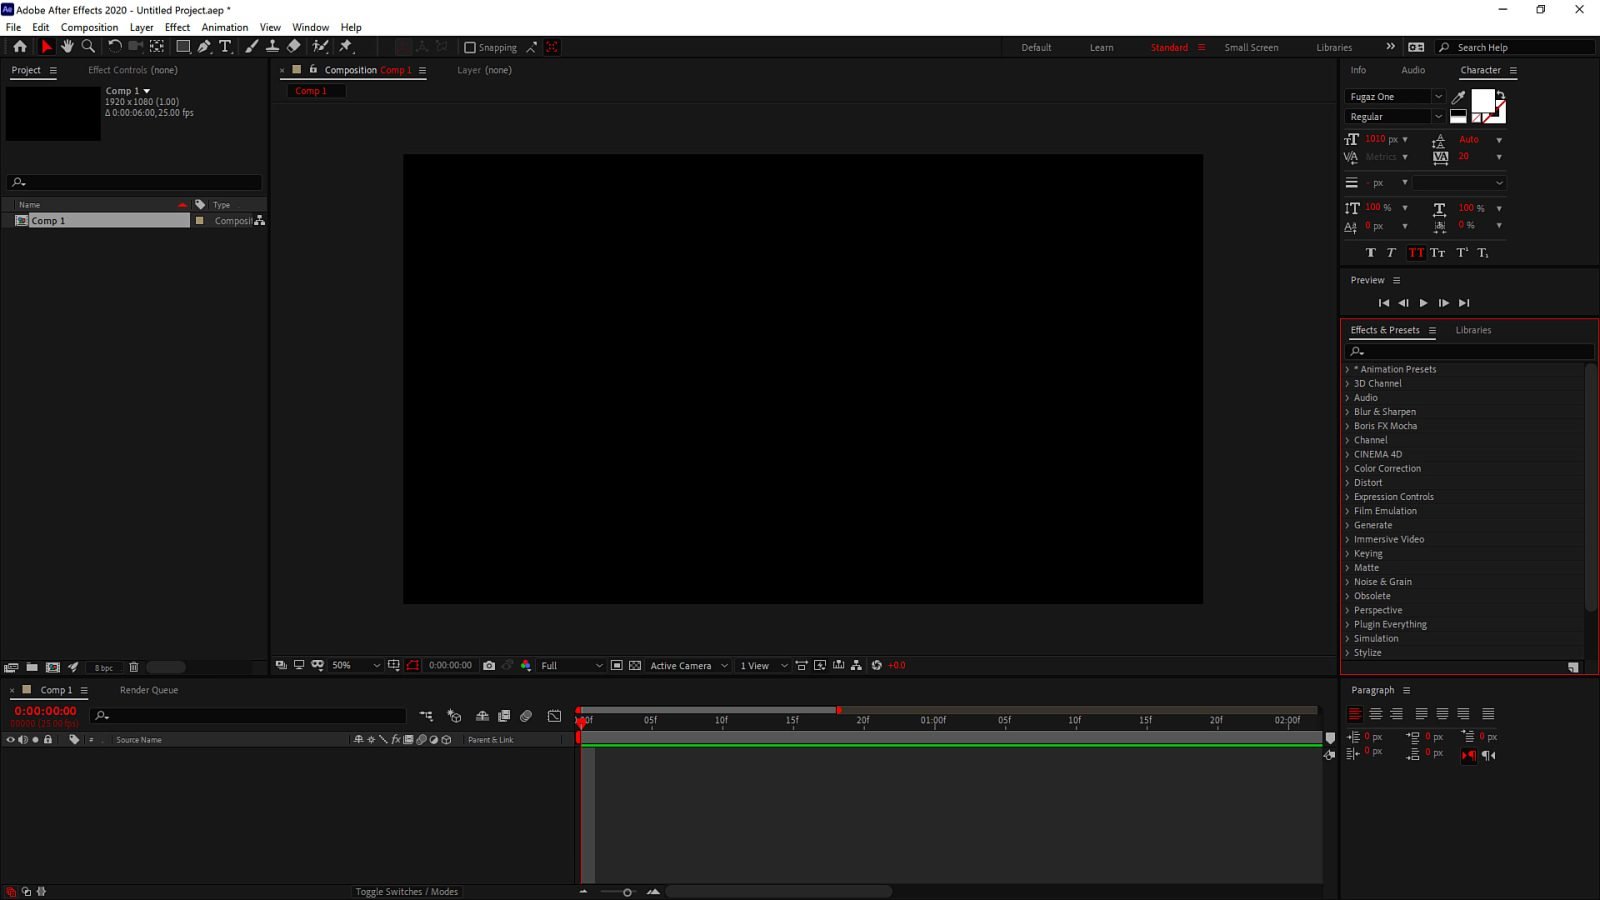Open the Learn workspace

(1101, 47)
